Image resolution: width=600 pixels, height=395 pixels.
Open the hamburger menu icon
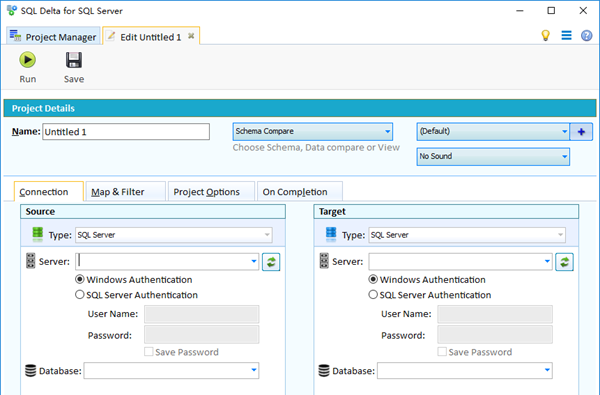(566, 36)
